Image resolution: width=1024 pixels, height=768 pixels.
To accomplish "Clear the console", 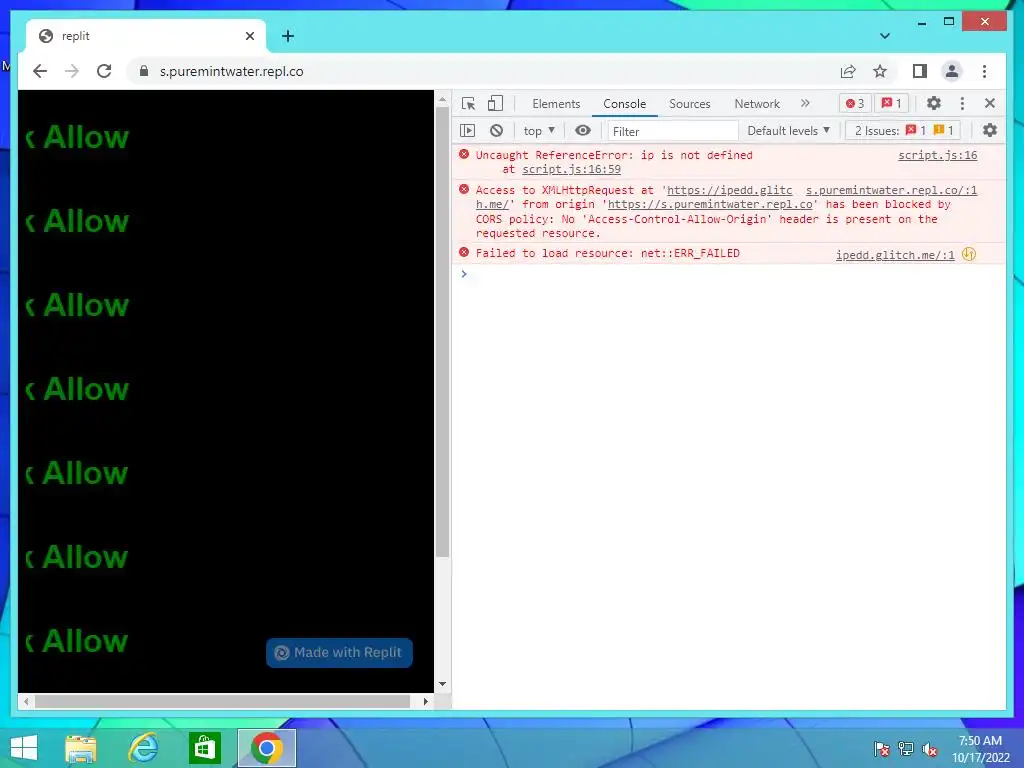I will [496, 131].
